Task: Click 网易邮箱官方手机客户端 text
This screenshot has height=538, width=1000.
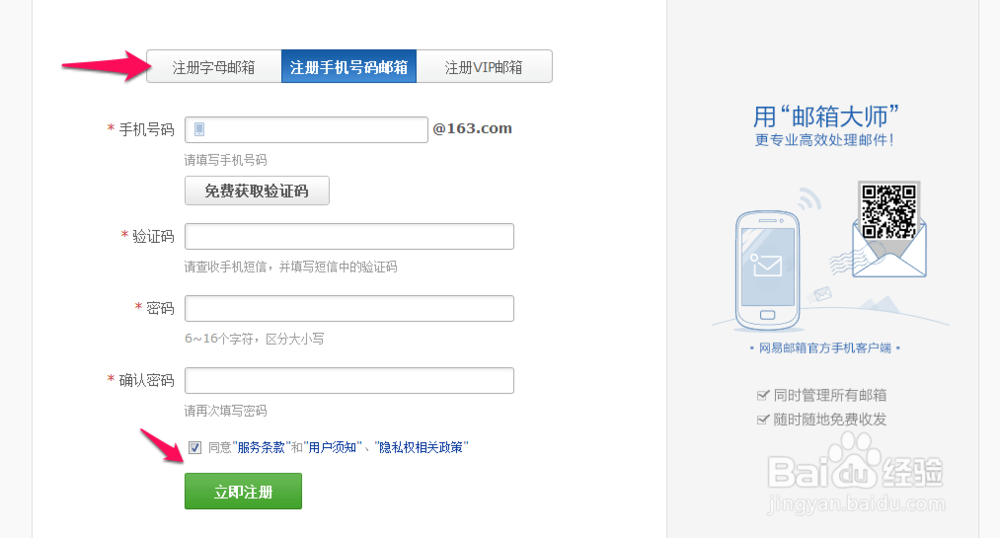Action: pos(825,348)
